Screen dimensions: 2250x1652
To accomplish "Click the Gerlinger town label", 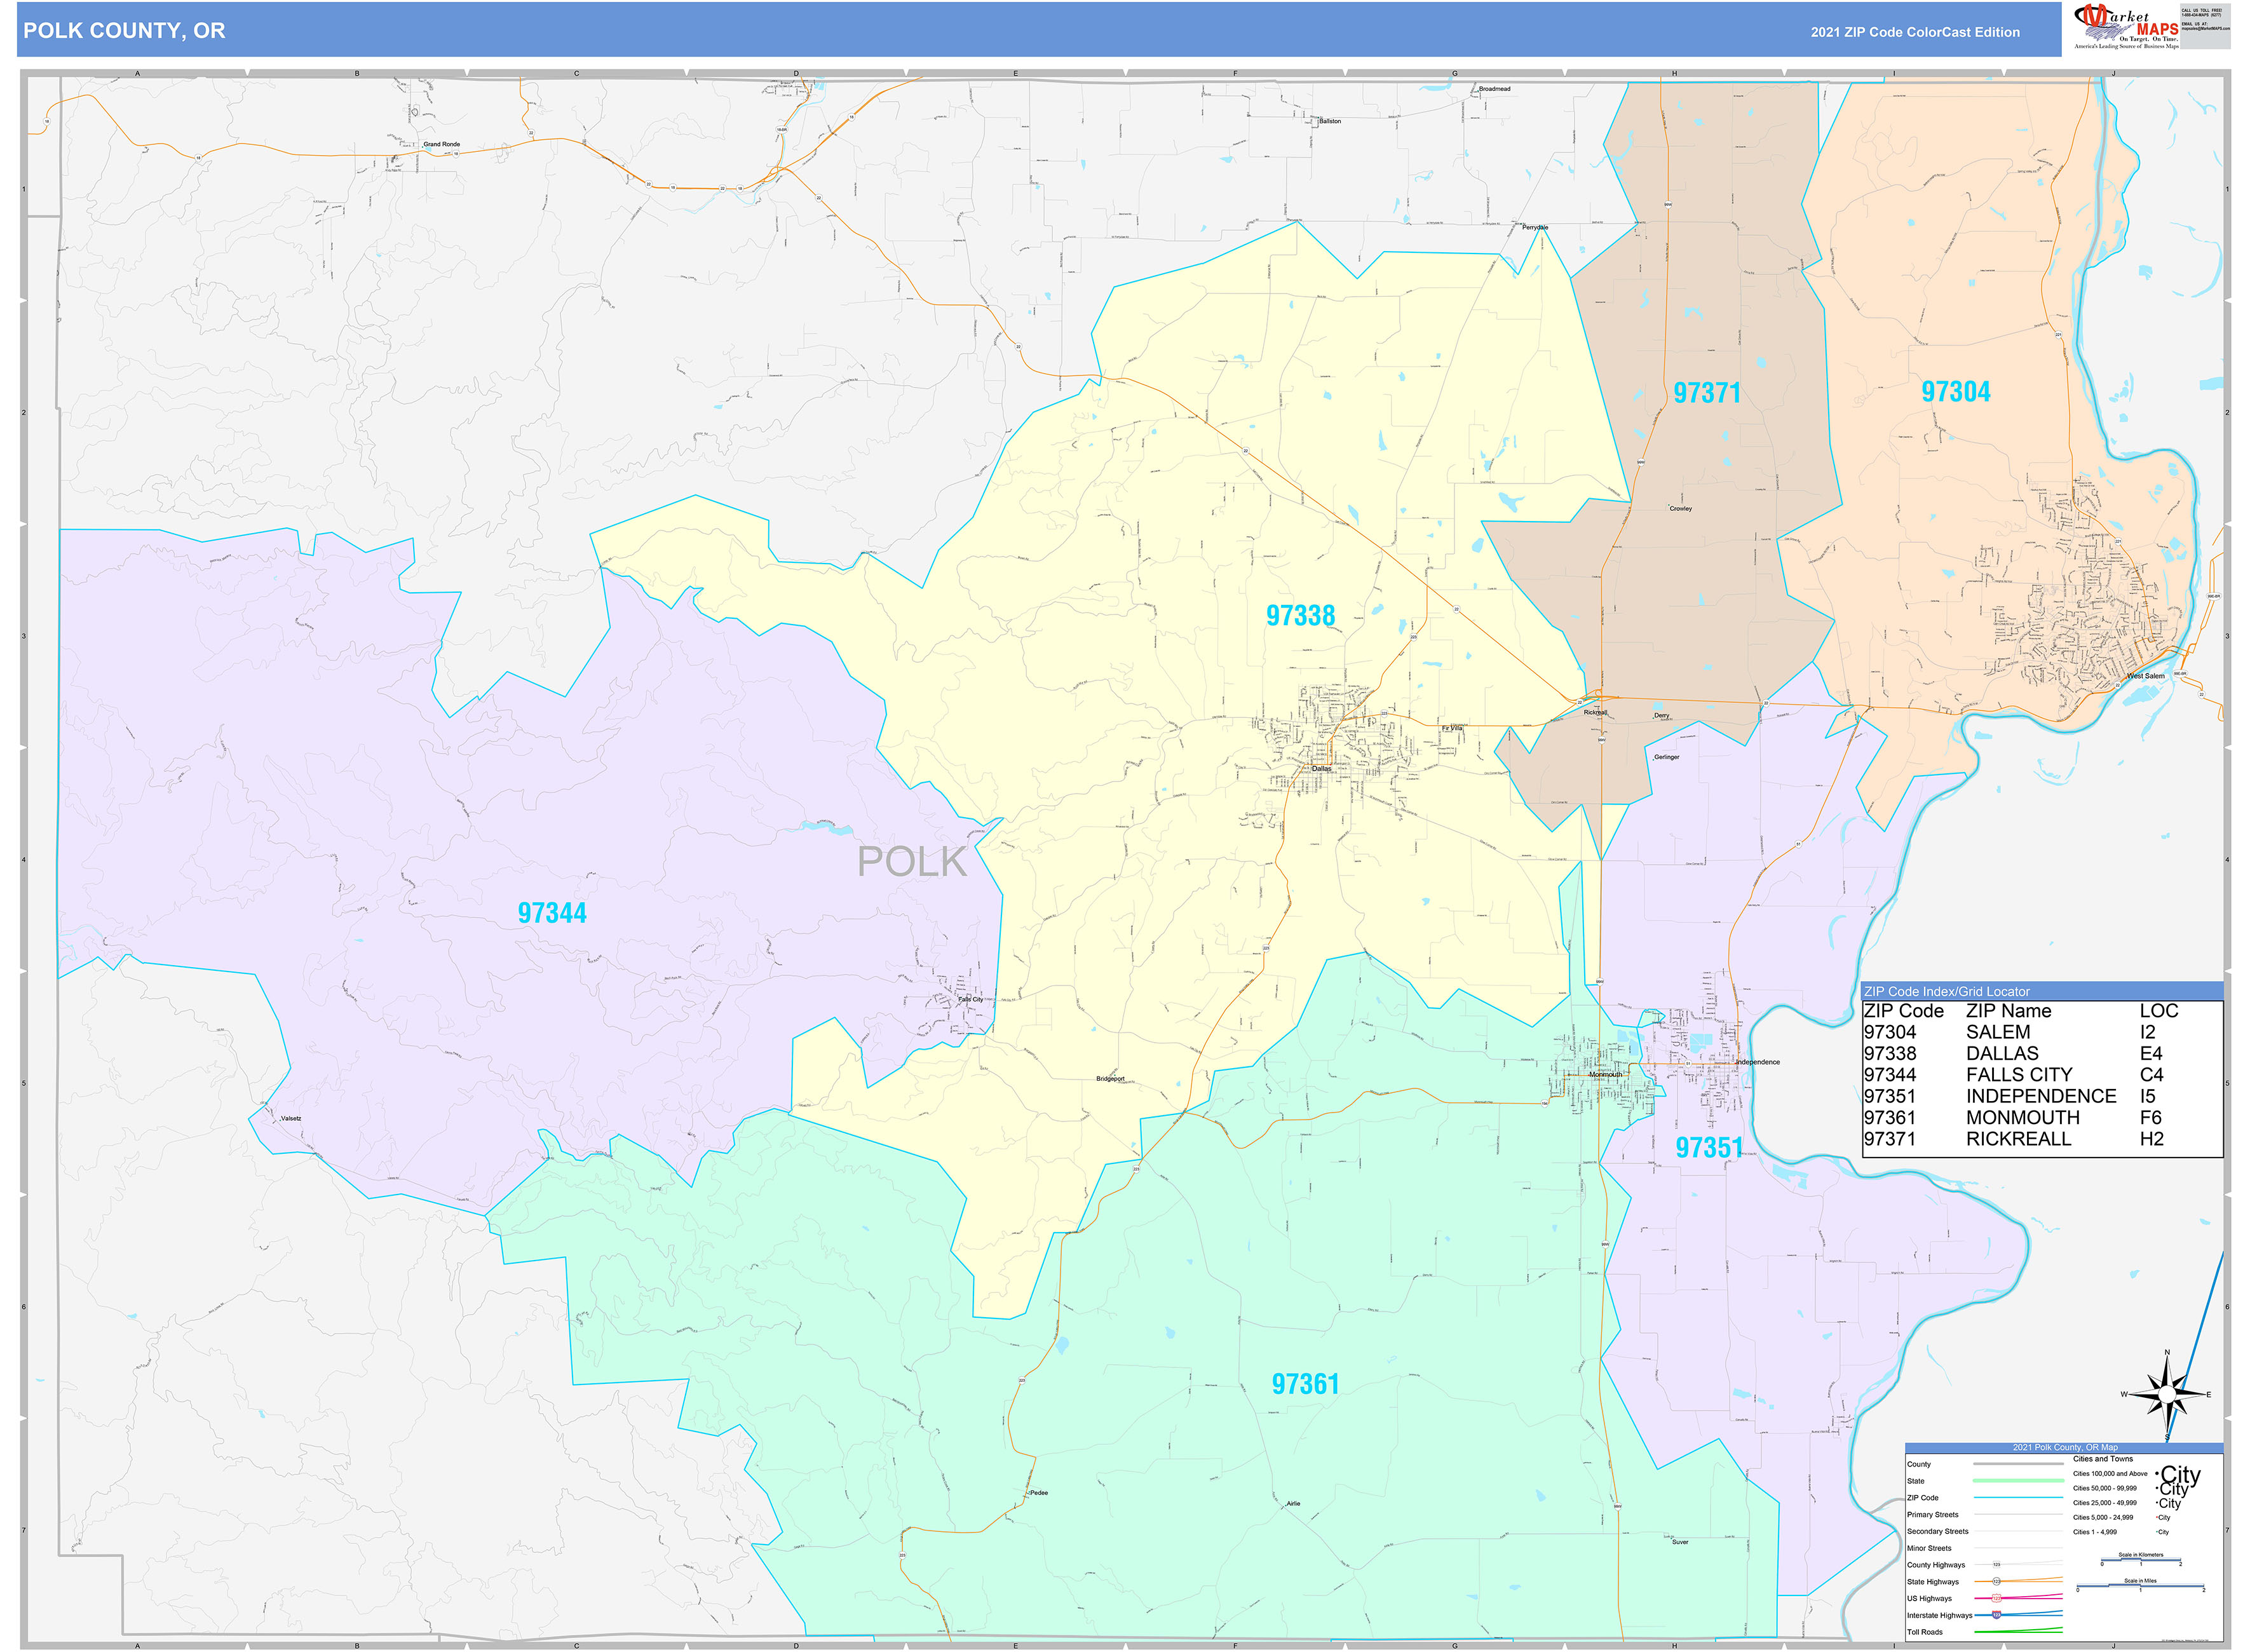I will point(1667,757).
